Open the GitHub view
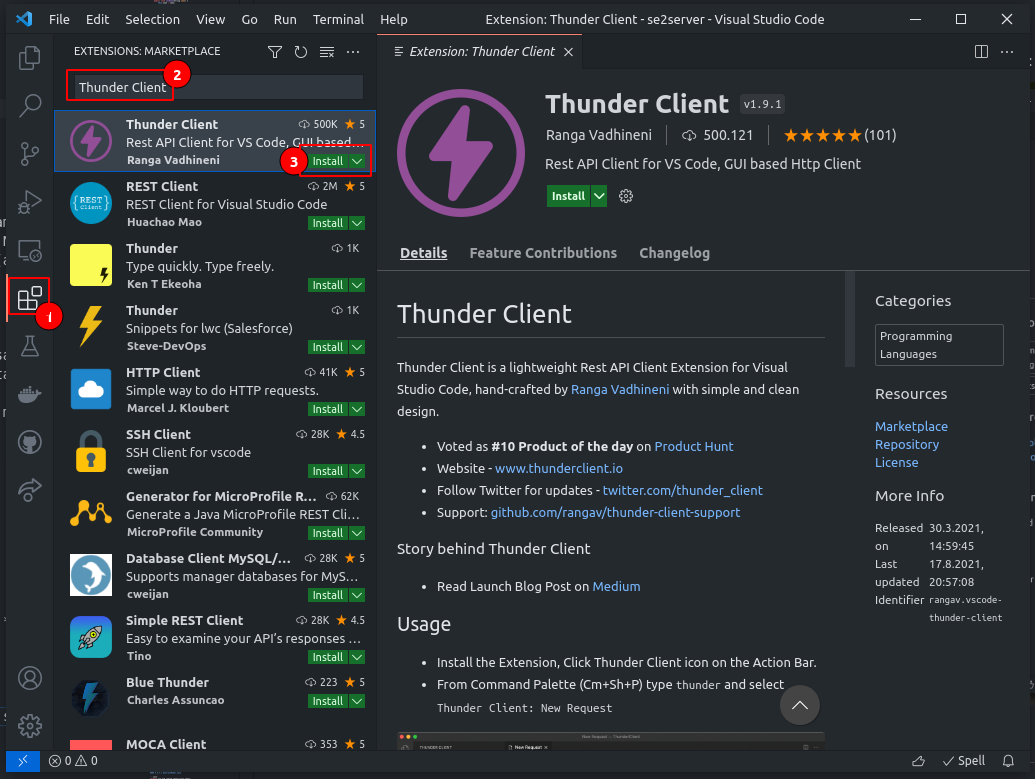Image resolution: width=1035 pixels, height=779 pixels. (29, 442)
